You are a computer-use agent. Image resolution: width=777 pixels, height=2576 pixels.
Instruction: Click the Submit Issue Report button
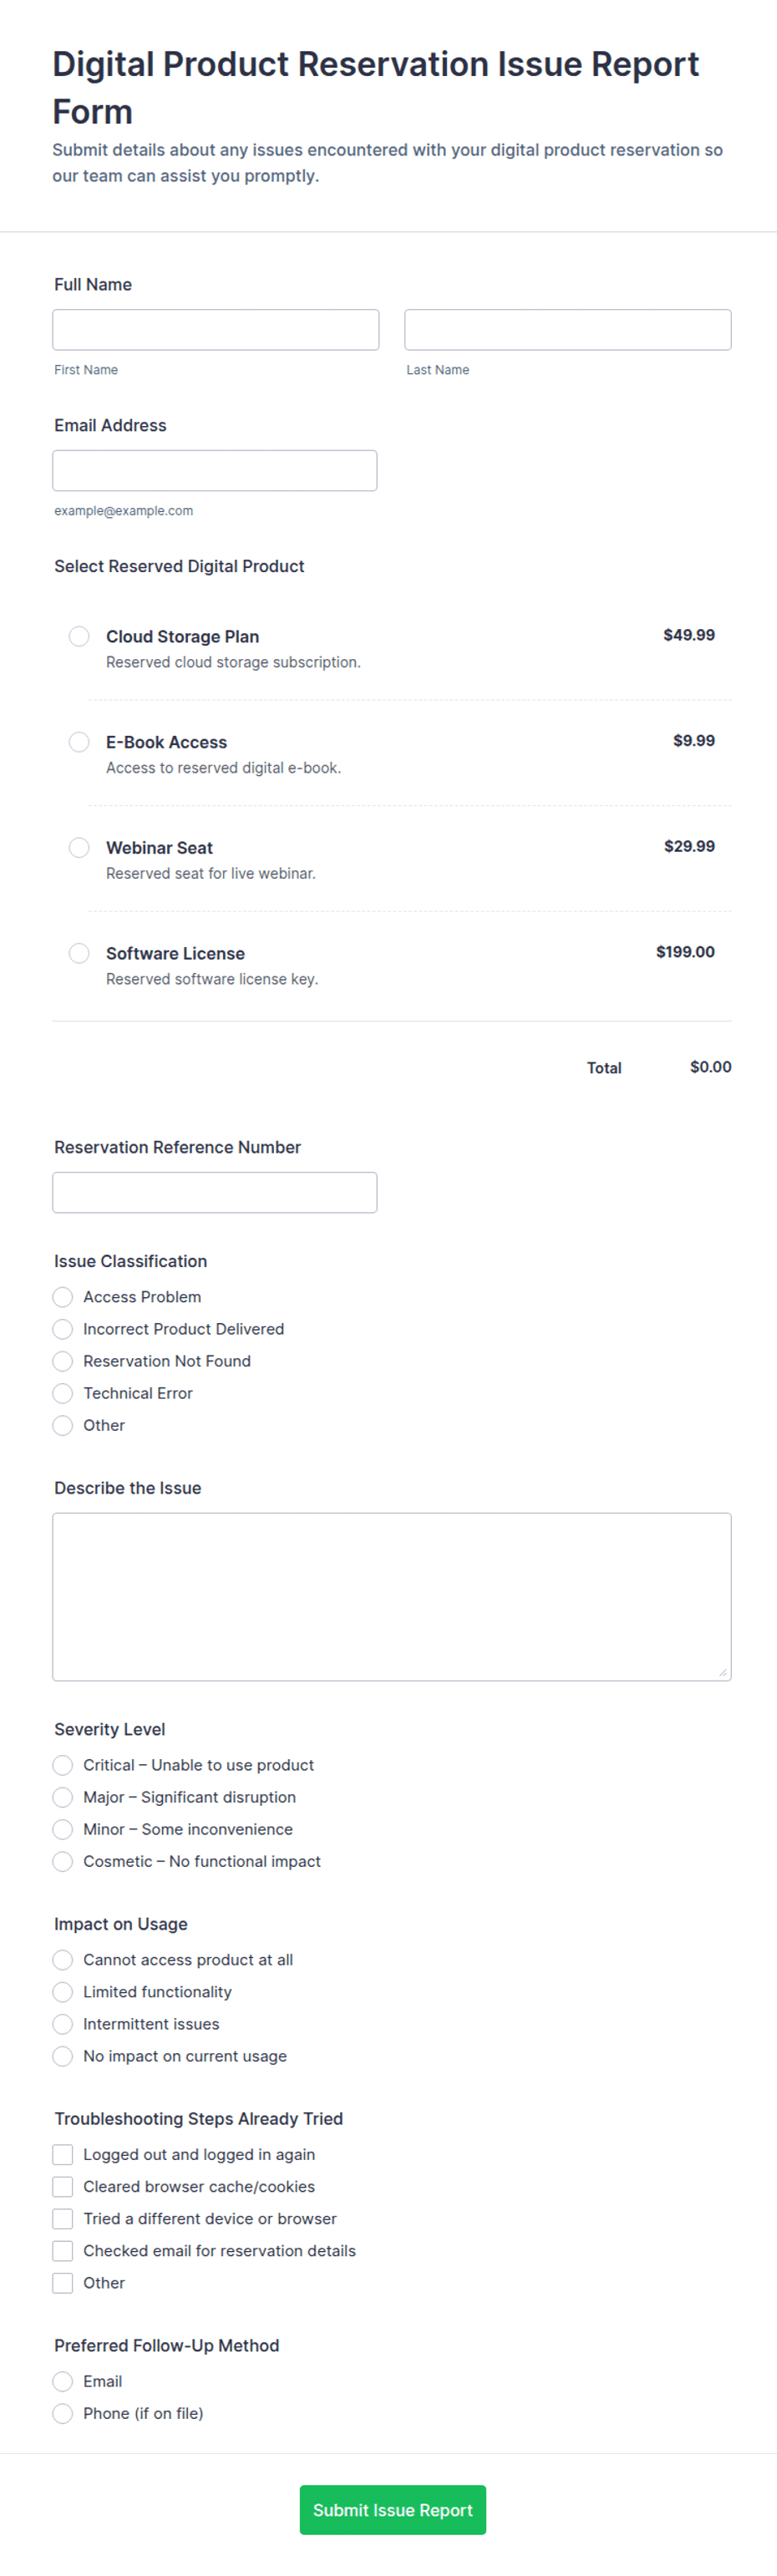tap(393, 2511)
